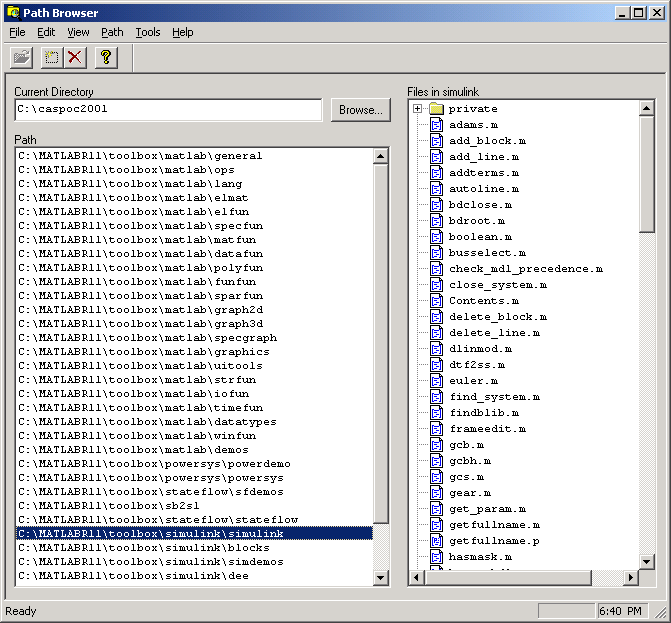The image size is (671, 623).
Task: Select the highlighted toolbox\simulink\simulink path entry
Action: 194,534
